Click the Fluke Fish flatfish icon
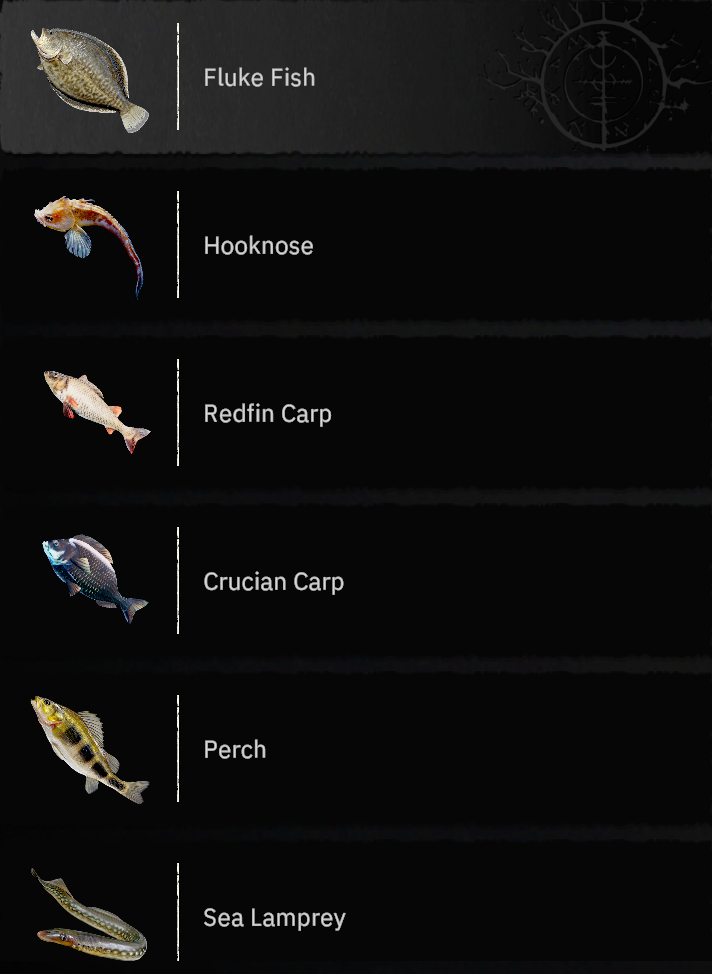 [90, 80]
